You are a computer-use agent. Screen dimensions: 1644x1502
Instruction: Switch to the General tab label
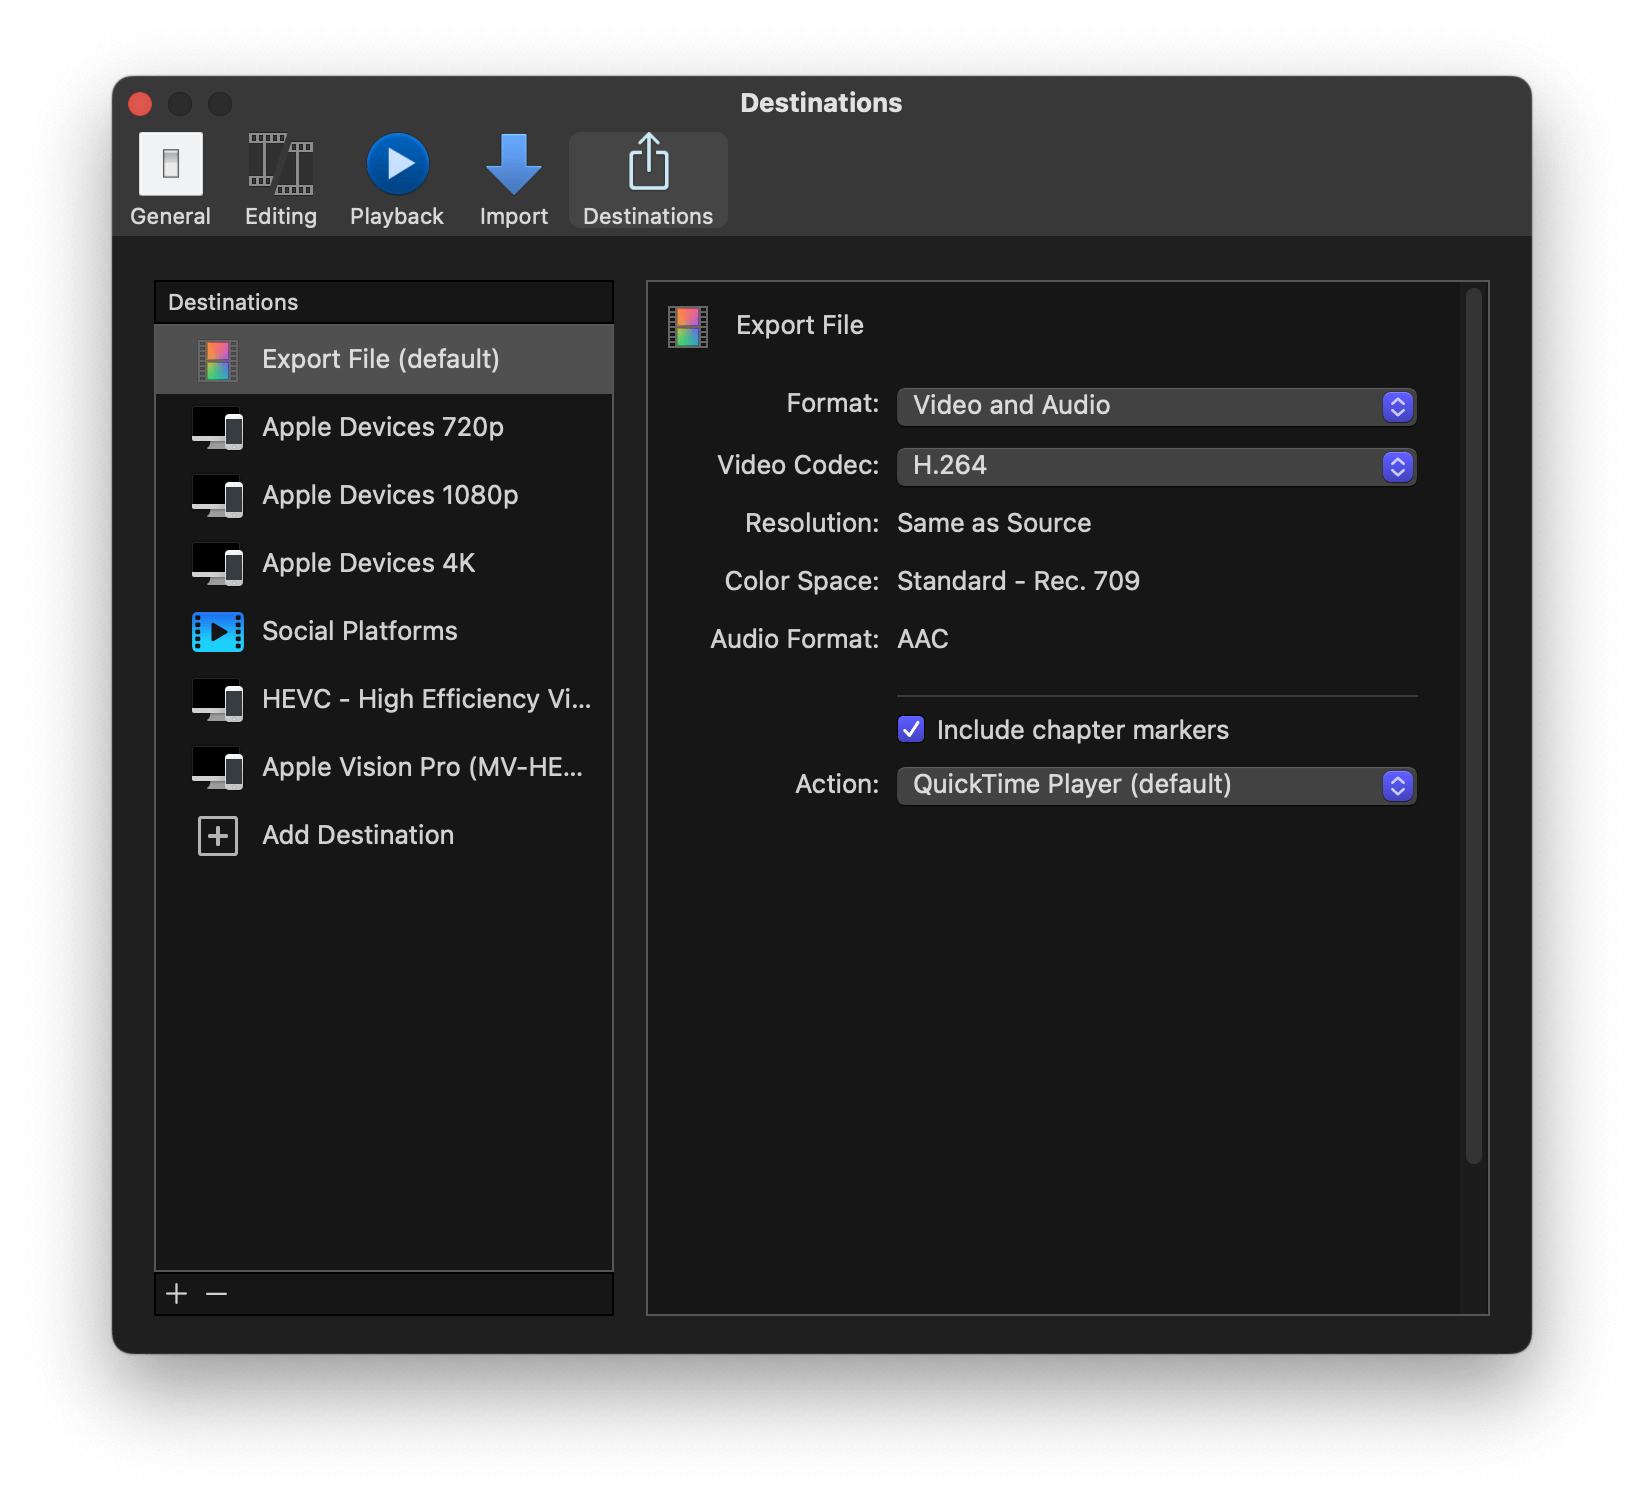coord(170,216)
